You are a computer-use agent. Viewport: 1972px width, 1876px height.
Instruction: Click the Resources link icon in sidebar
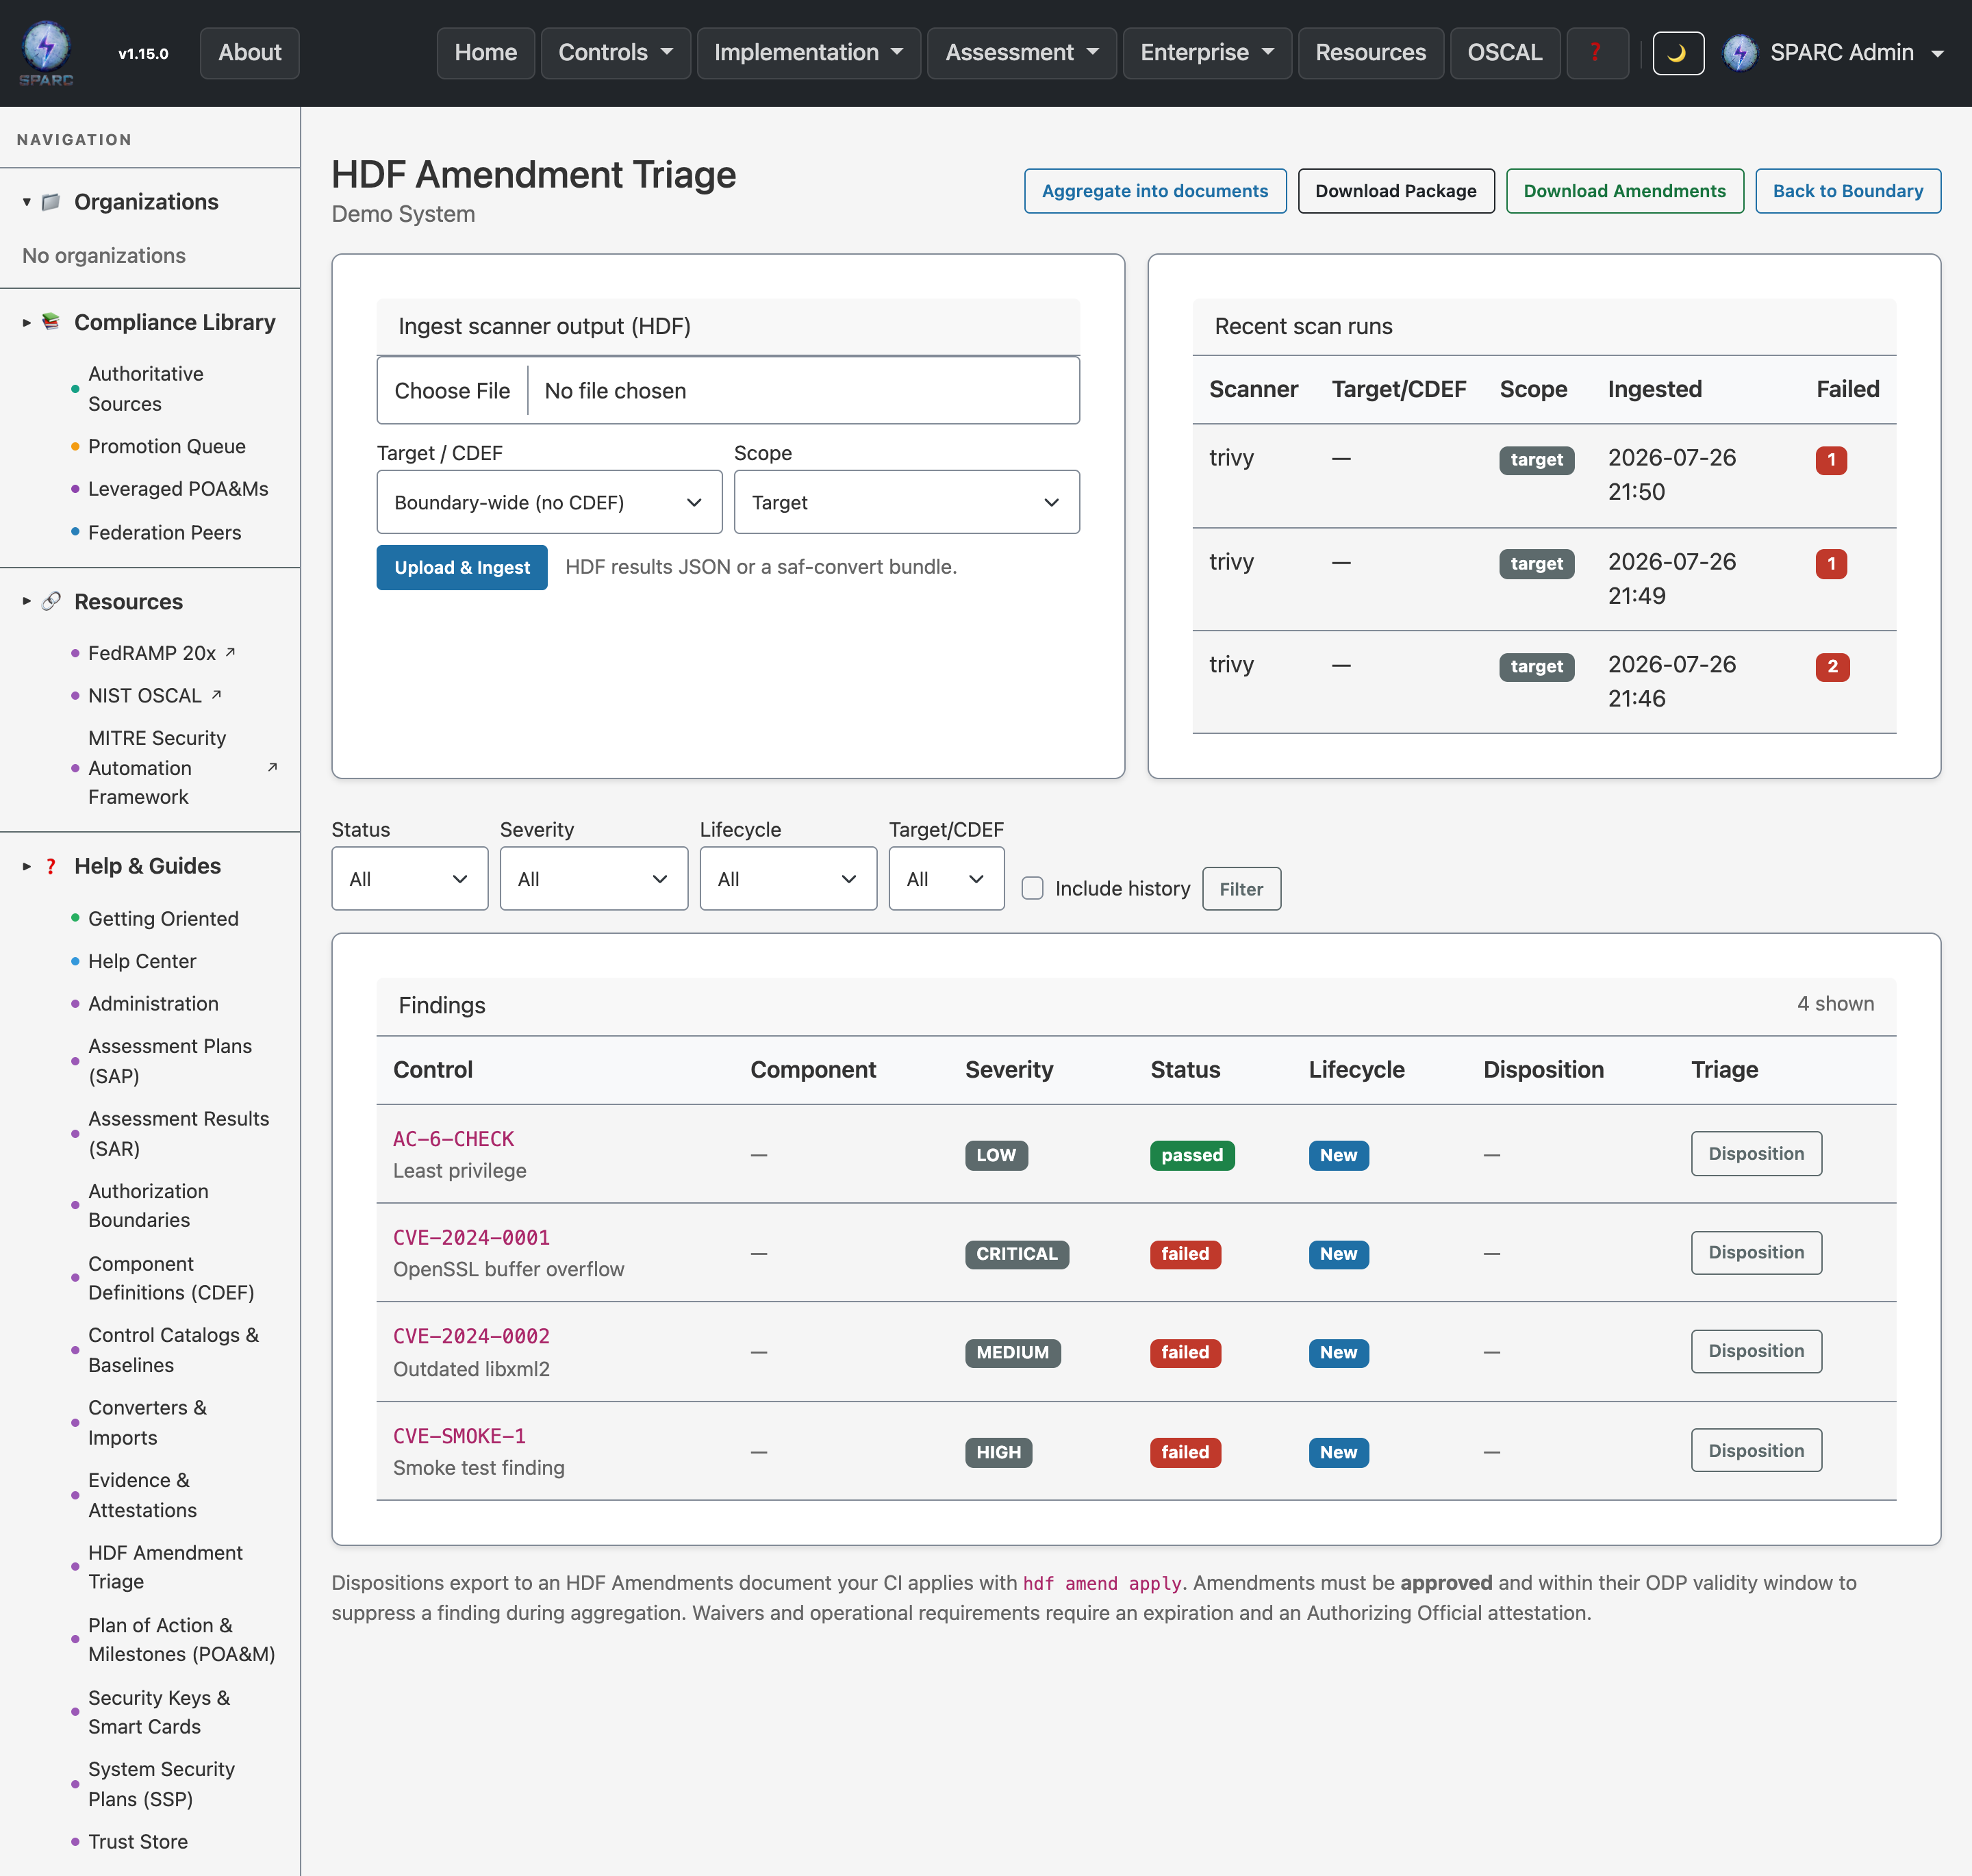(x=51, y=602)
